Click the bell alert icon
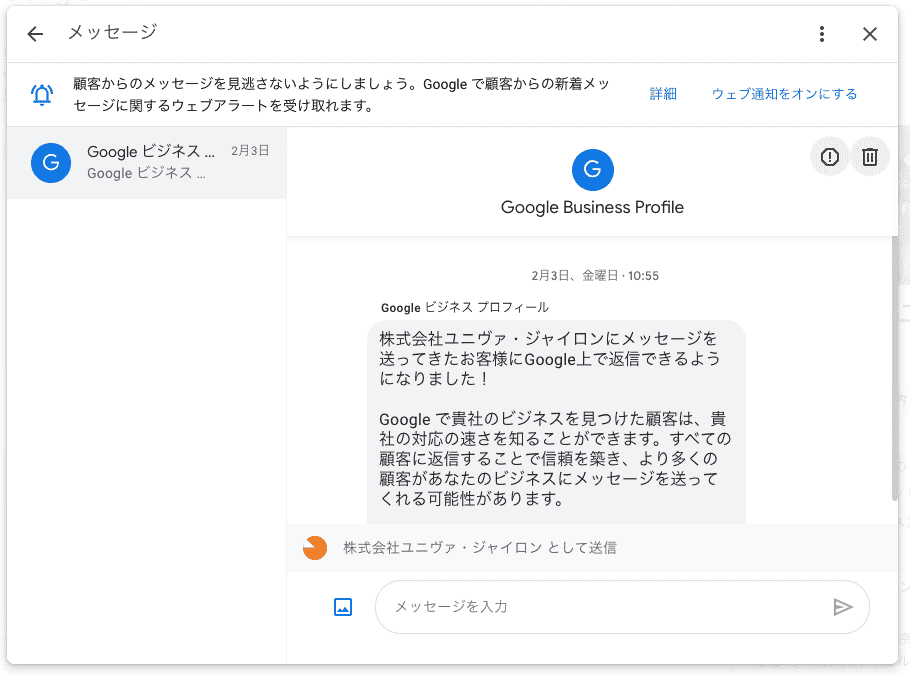This screenshot has width=910, height=675. (42, 95)
